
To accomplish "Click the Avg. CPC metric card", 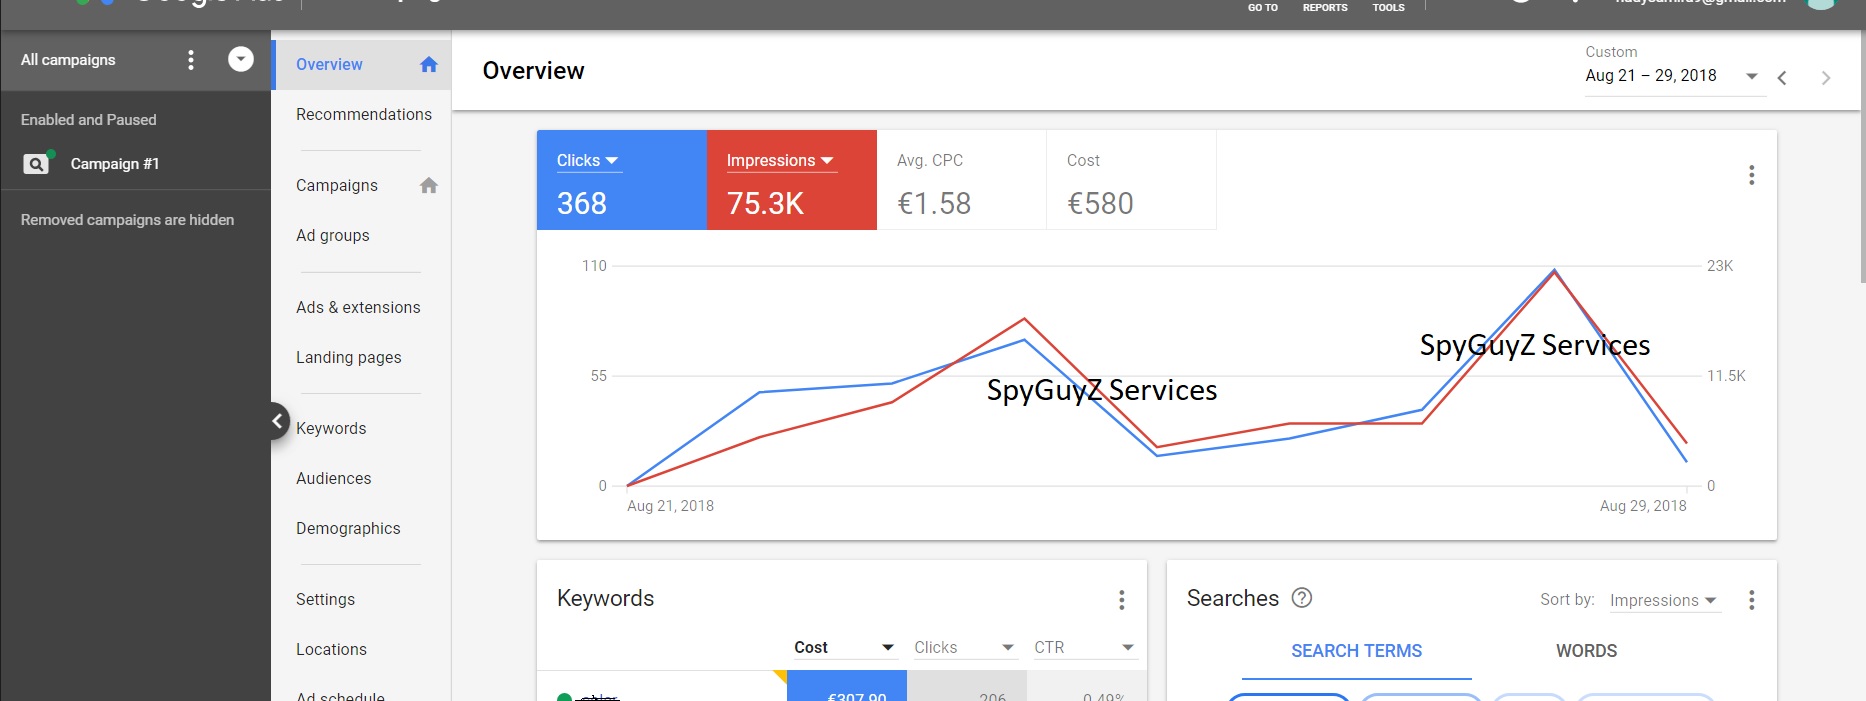I will (x=962, y=180).
